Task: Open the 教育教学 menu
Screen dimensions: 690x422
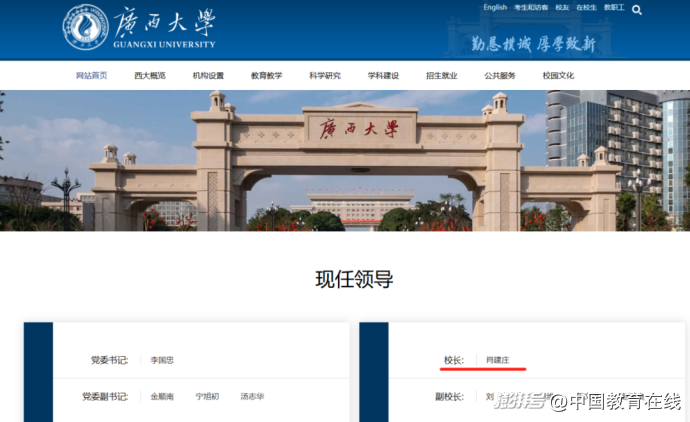Action: [266, 76]
